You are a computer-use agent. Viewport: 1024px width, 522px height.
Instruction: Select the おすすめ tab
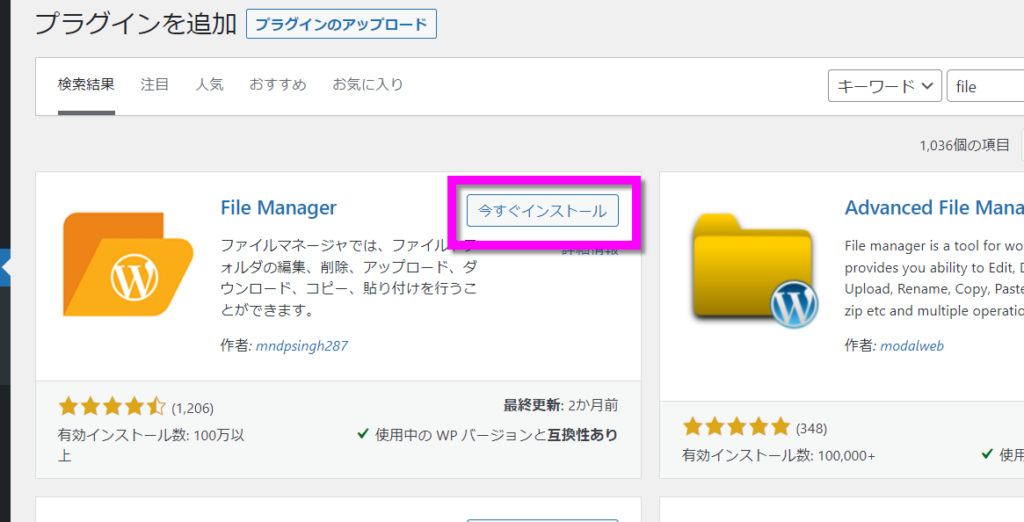pyautogui.click(x=278, y=85)
